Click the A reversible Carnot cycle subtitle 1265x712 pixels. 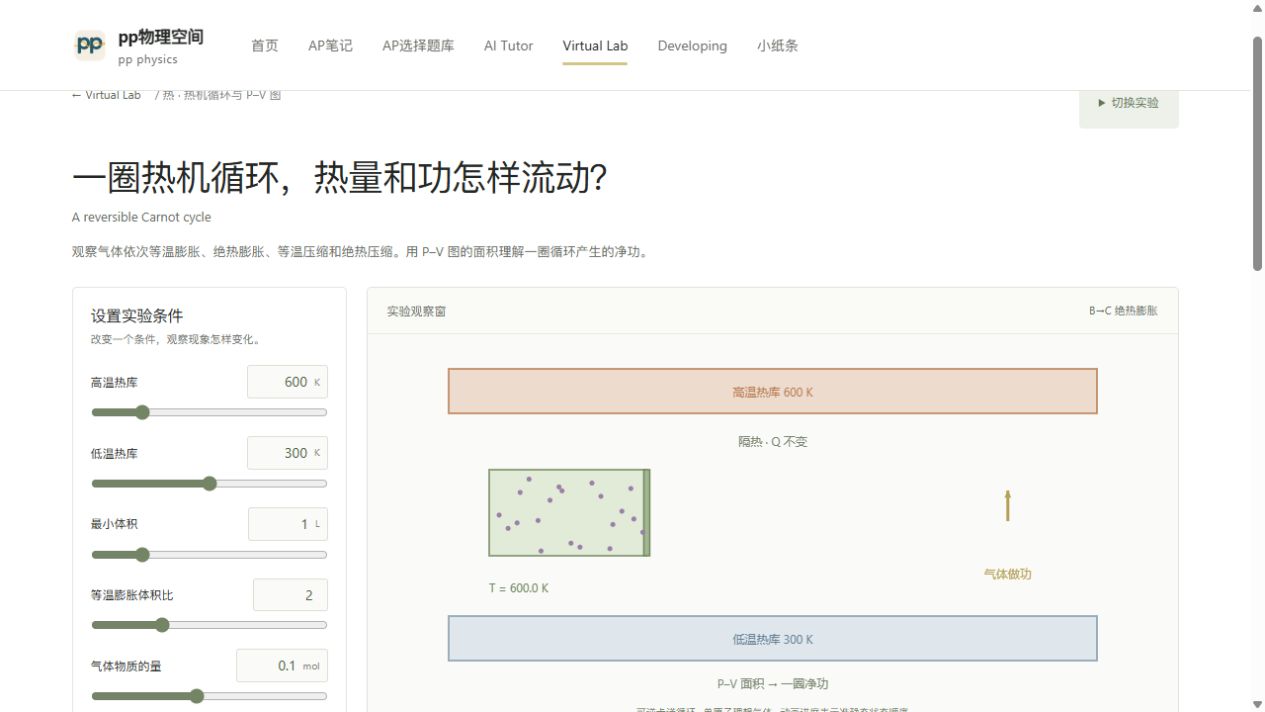[x=141, y=217]
